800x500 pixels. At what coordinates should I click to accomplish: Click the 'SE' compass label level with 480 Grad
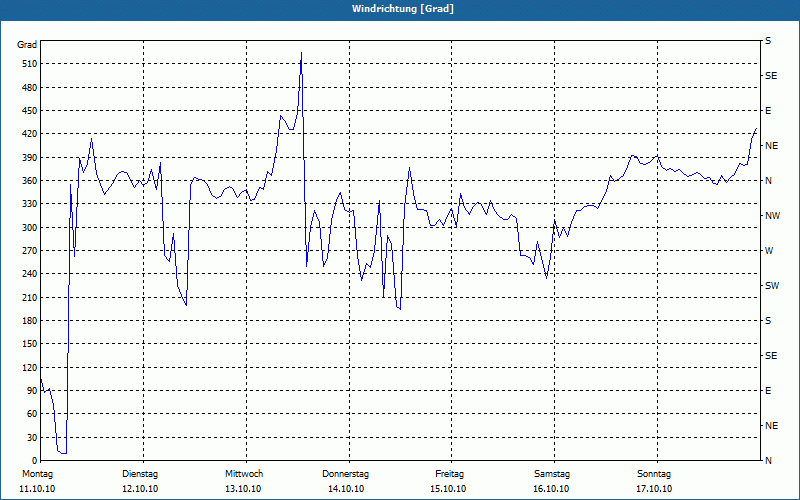(771, 76)
